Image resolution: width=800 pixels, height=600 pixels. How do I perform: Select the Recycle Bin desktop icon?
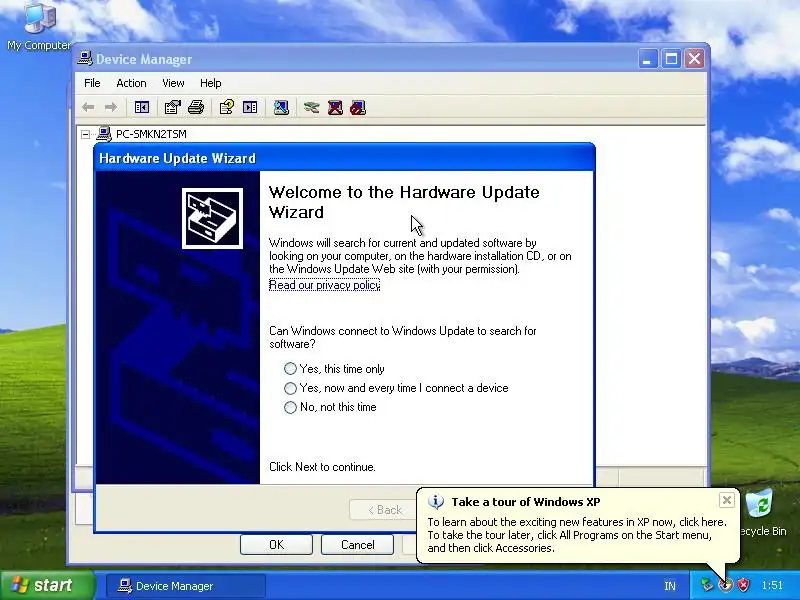coord(761,513)
